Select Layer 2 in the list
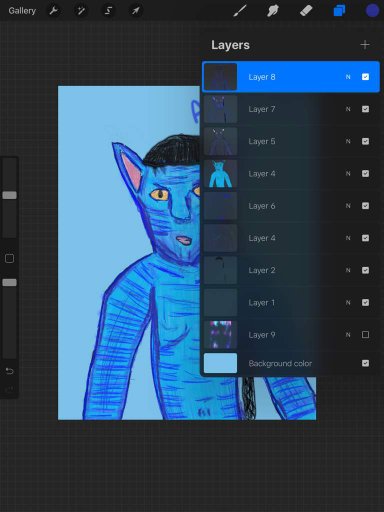This screenshot has height=512, width=384. click(291, 270)
